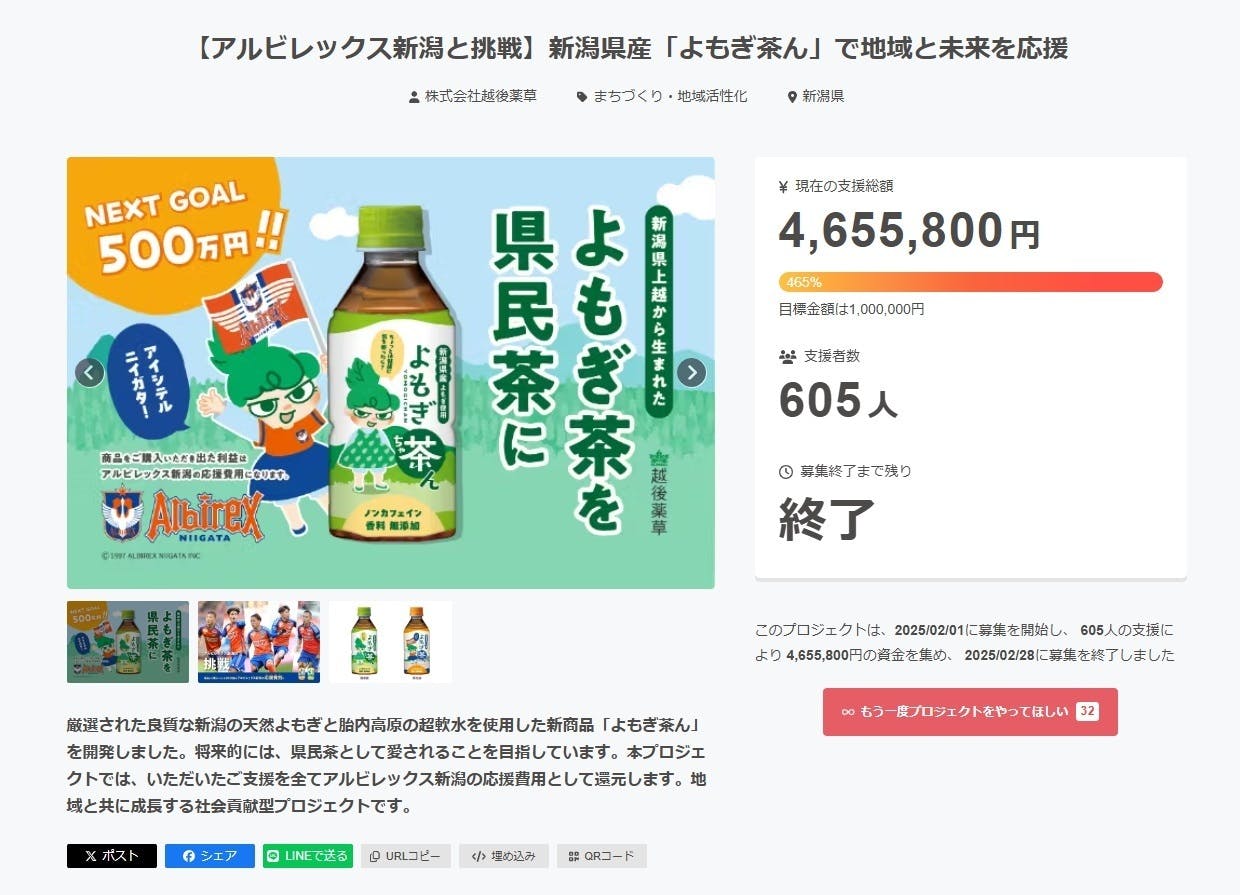
Task: Select the soccer players thumbnail image
Action: pos(259,642)
